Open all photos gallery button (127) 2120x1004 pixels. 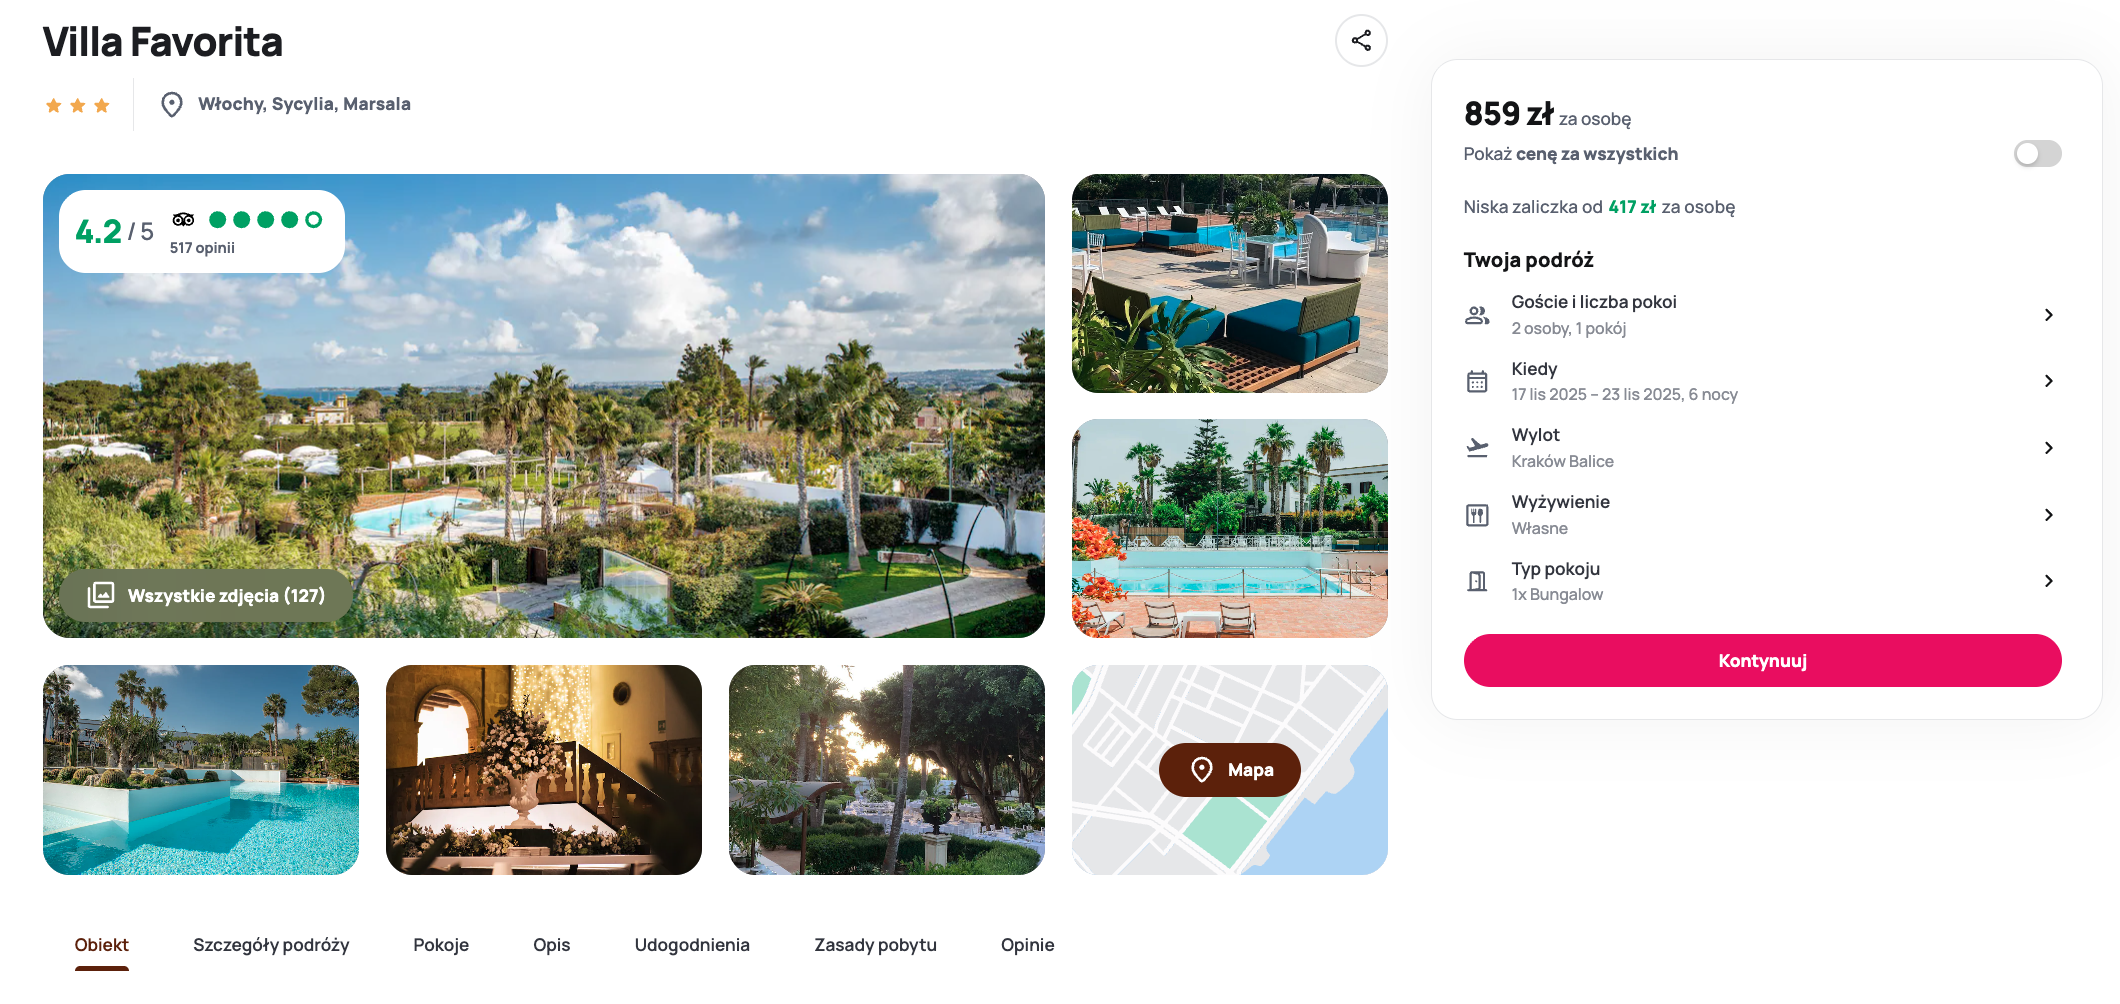[x=206, y=596]
